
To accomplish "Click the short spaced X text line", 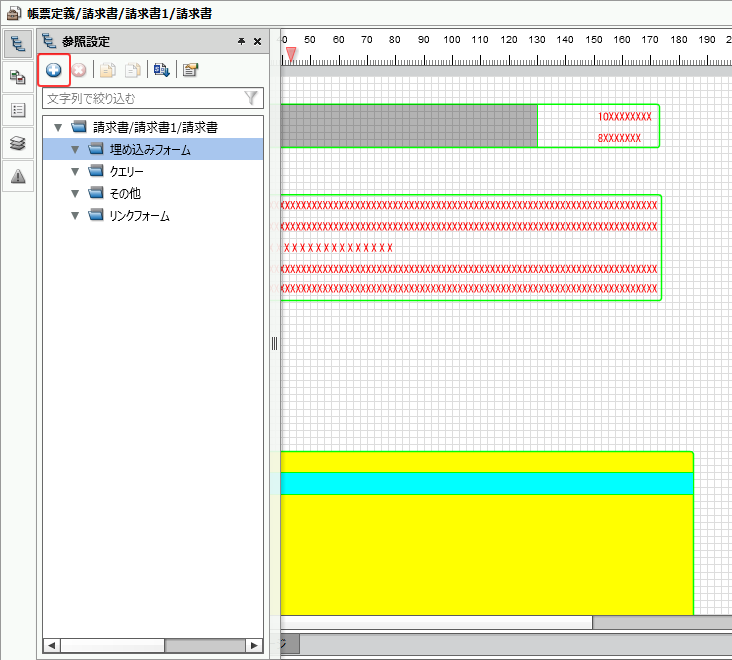I will point(338,248).
